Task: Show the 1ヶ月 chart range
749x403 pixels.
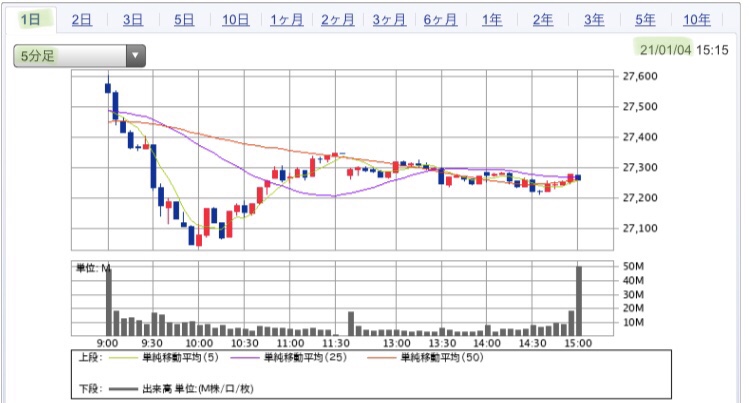Action: [287, 20]
